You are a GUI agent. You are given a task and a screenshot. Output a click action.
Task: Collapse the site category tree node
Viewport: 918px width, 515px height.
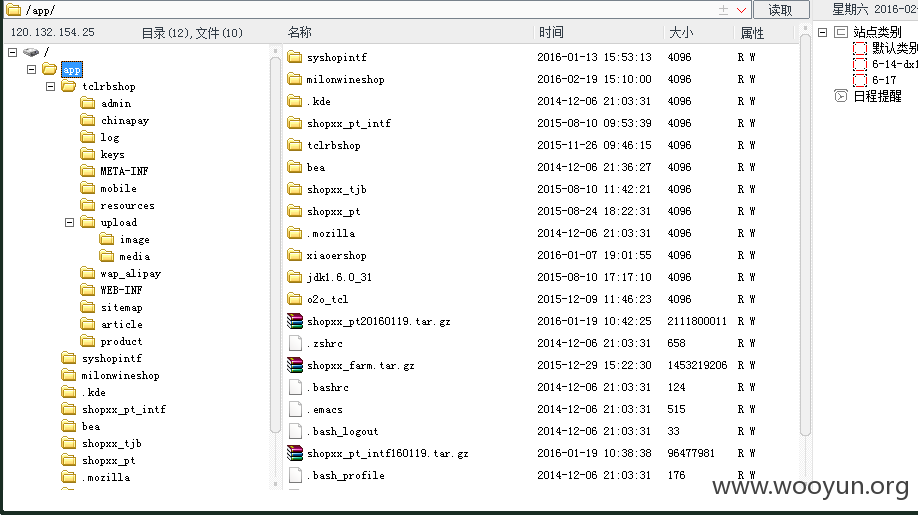point(822,32)
